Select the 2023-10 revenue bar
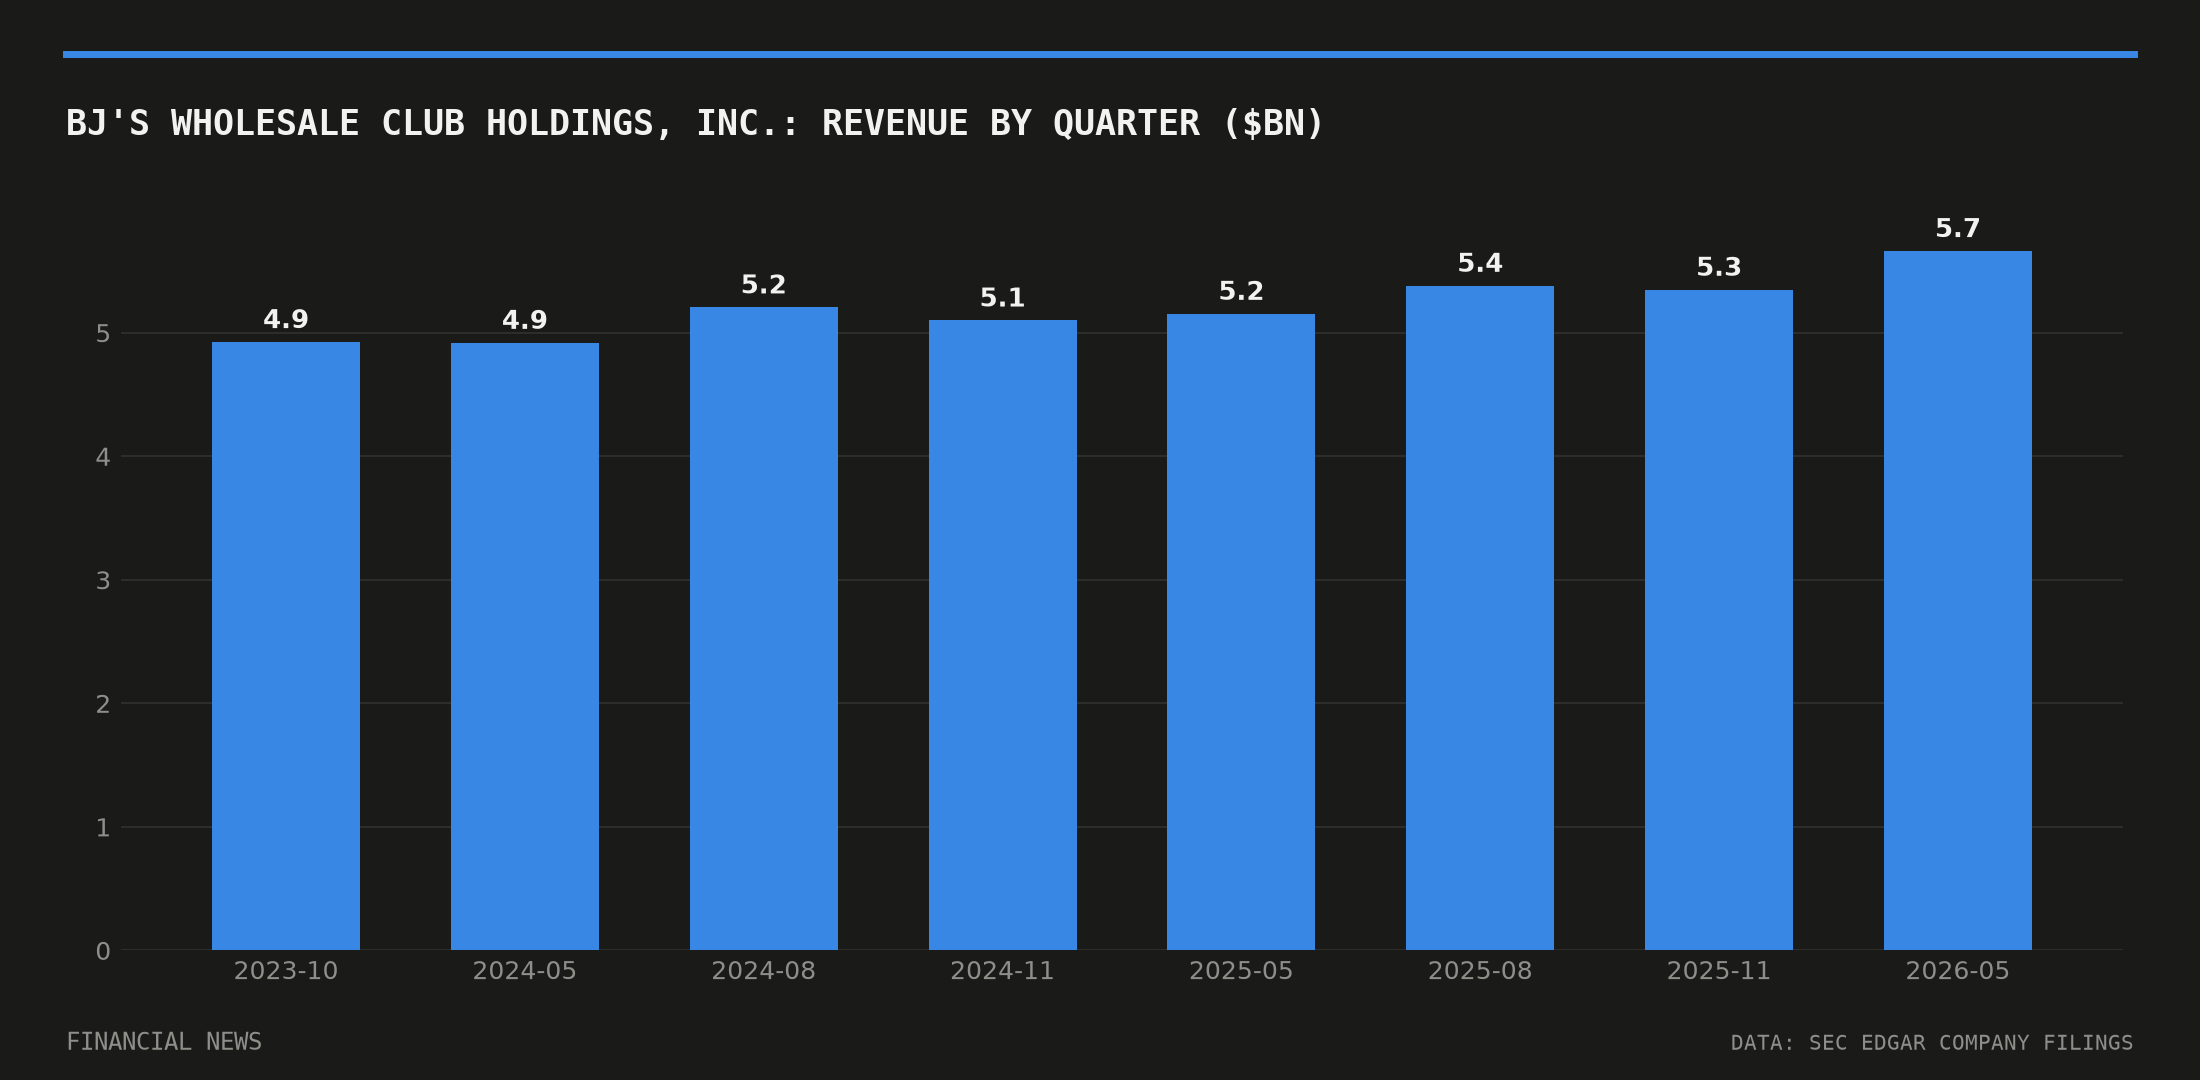Screen dimensions: 2200x1080 pyautogui.click(x=286, y=646)
